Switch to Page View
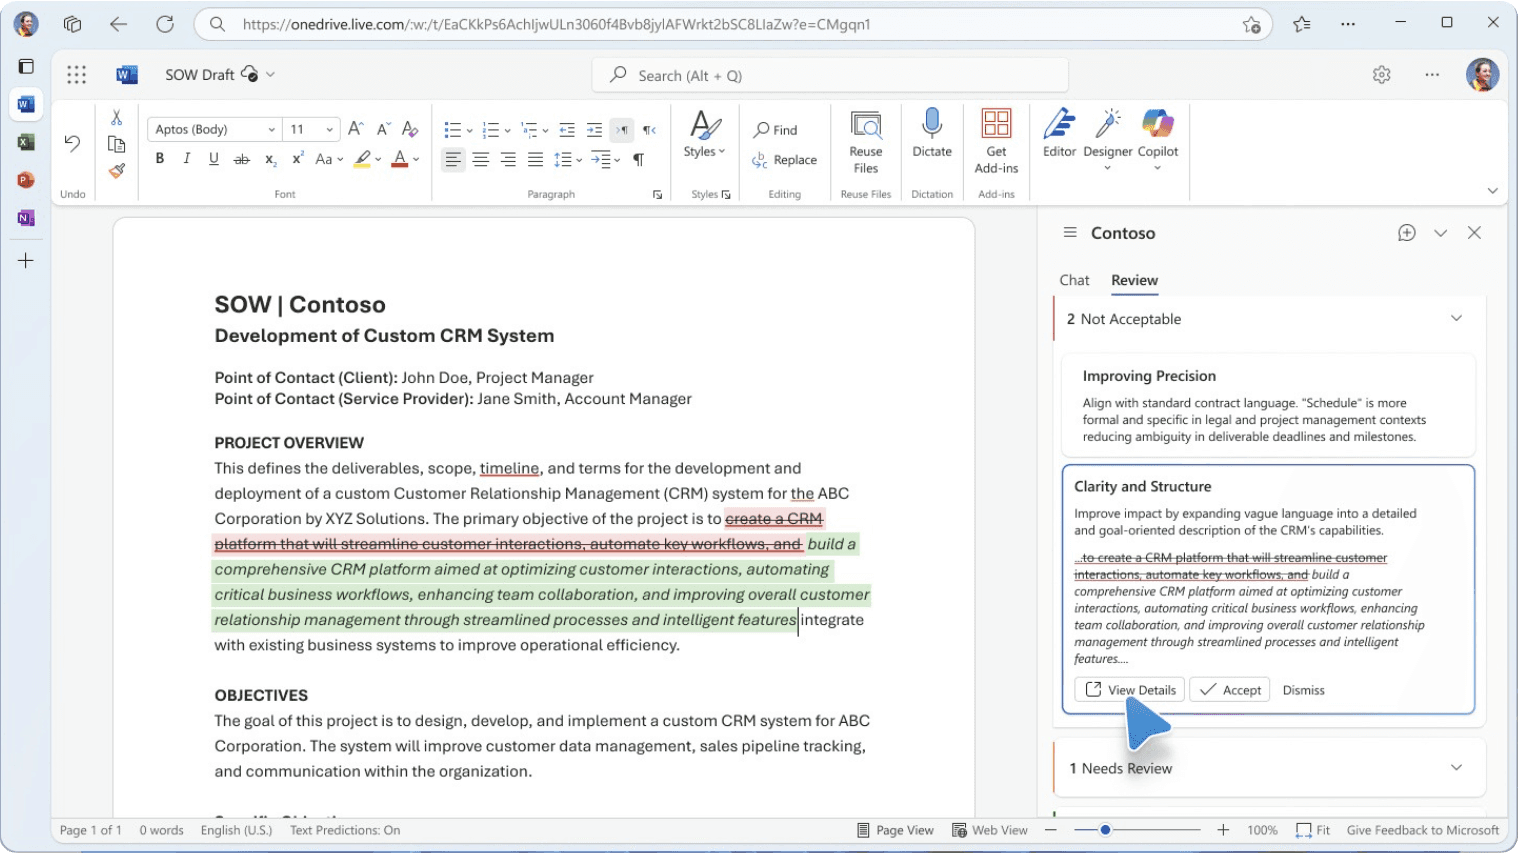1522x856 pixels. (896, 831)
